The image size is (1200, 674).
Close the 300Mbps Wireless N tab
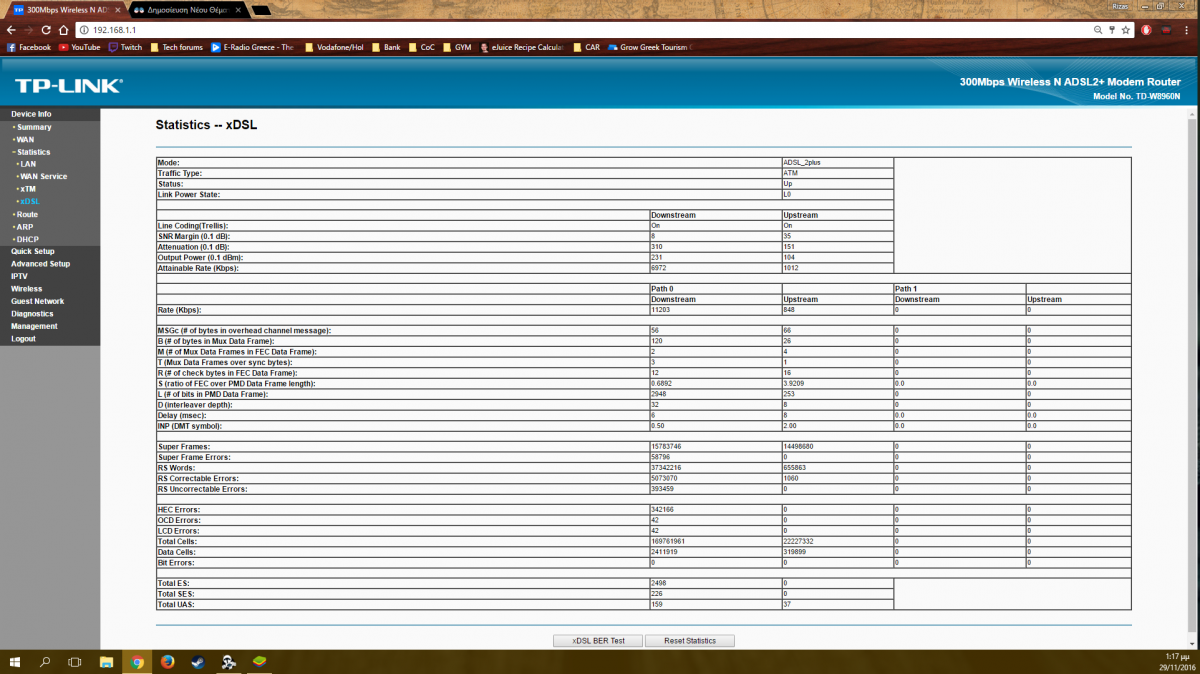click(x=118, y=9)
